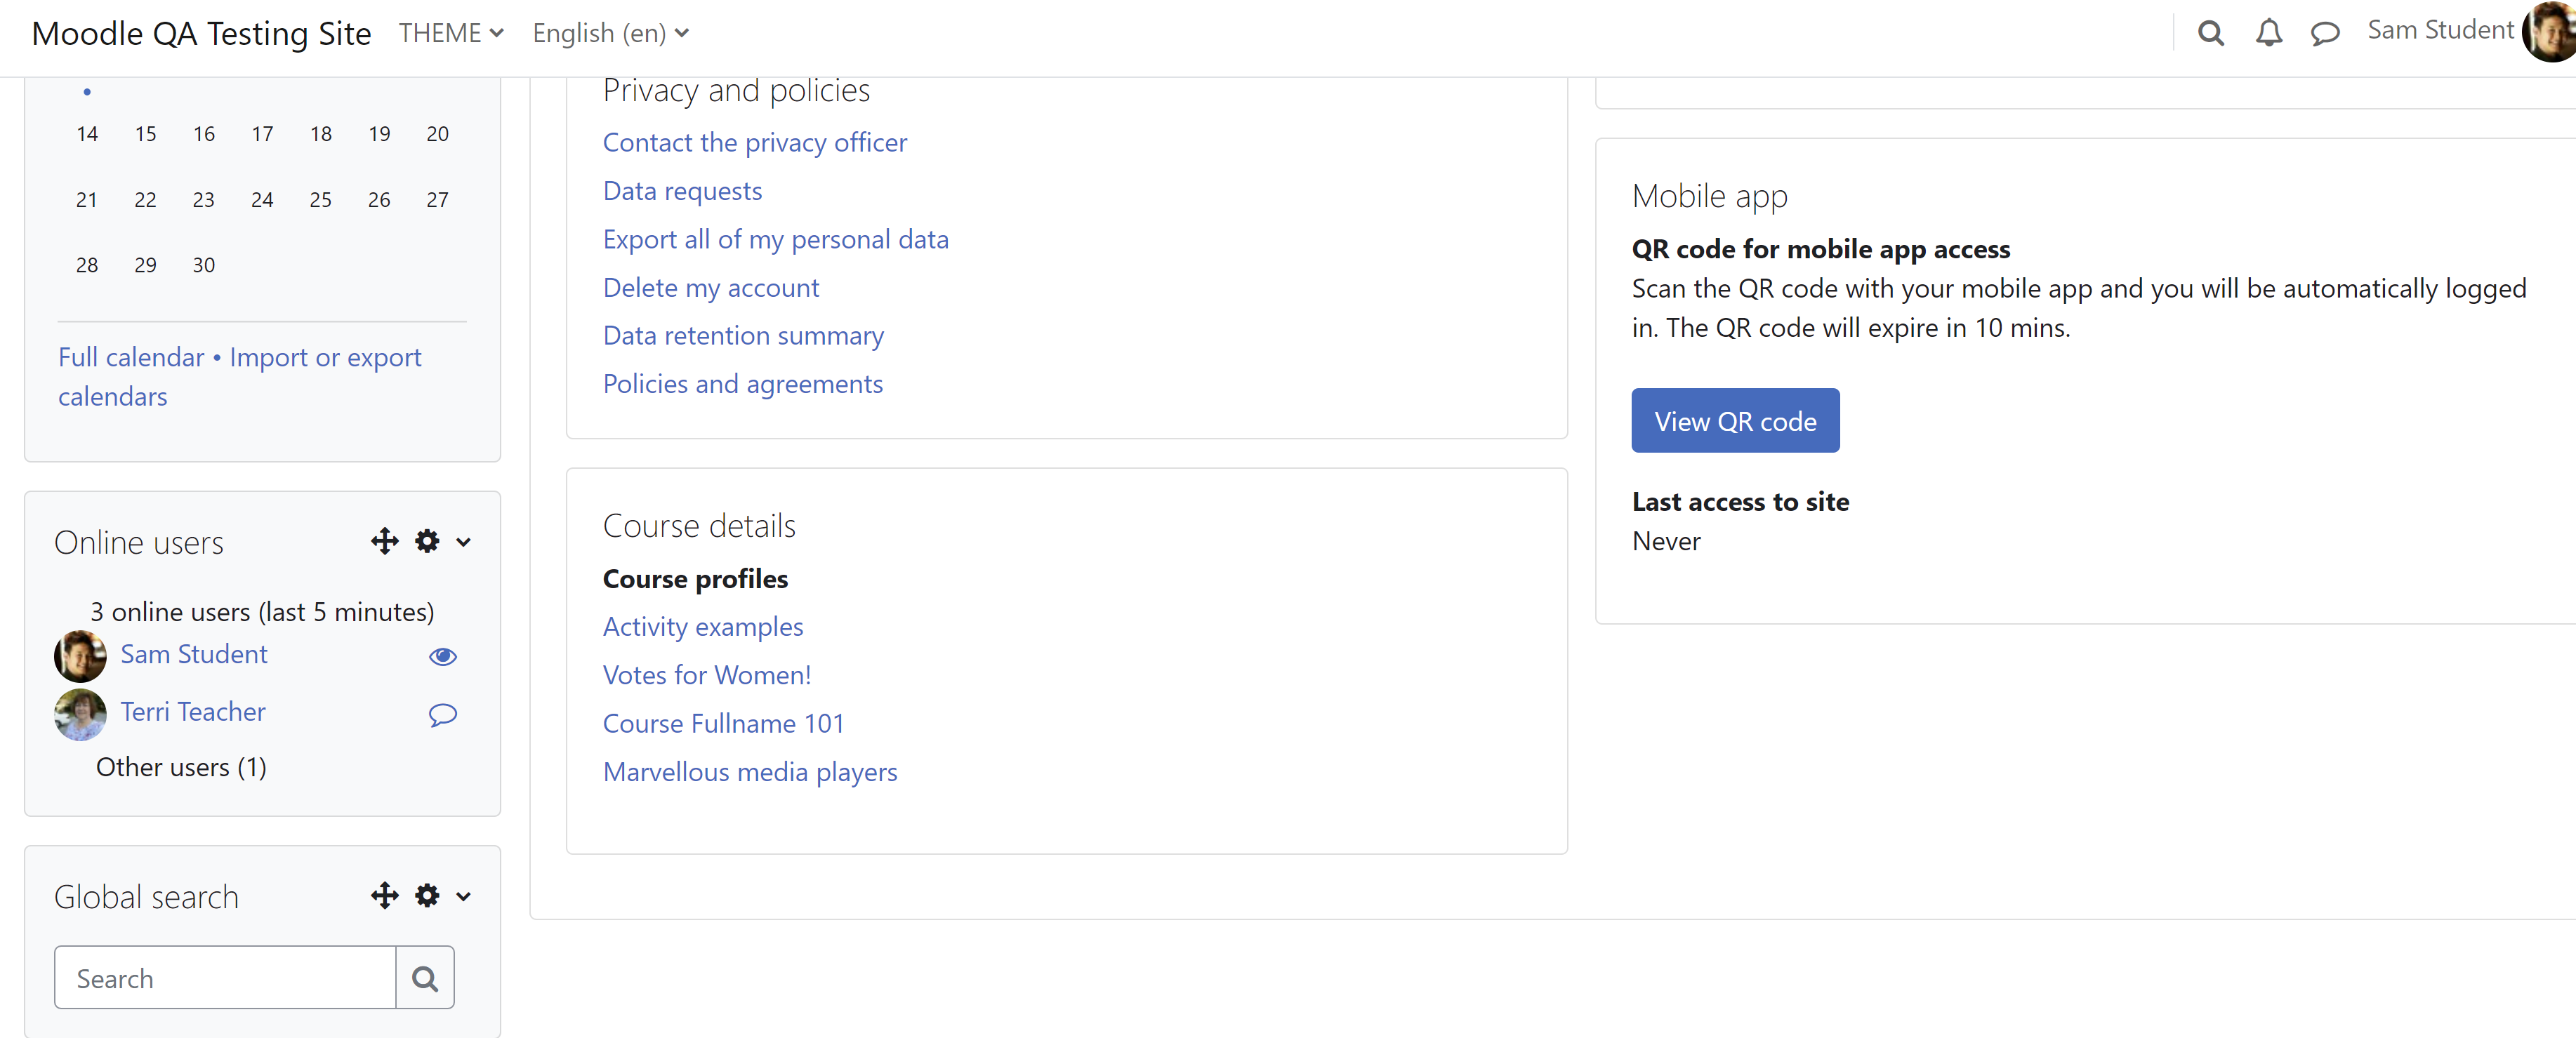Open the search icon in top navbar

pos(2210,34)
